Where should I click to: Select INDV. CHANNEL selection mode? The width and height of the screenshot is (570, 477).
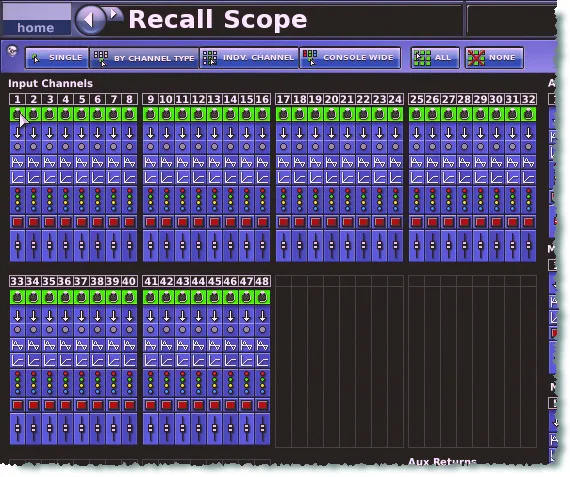coord(249,57)
